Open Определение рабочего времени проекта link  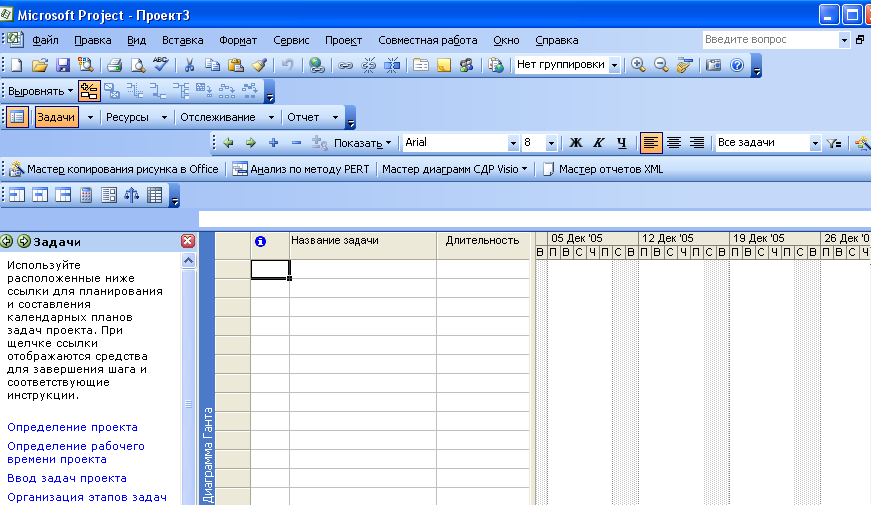click(x=76, y=453)
